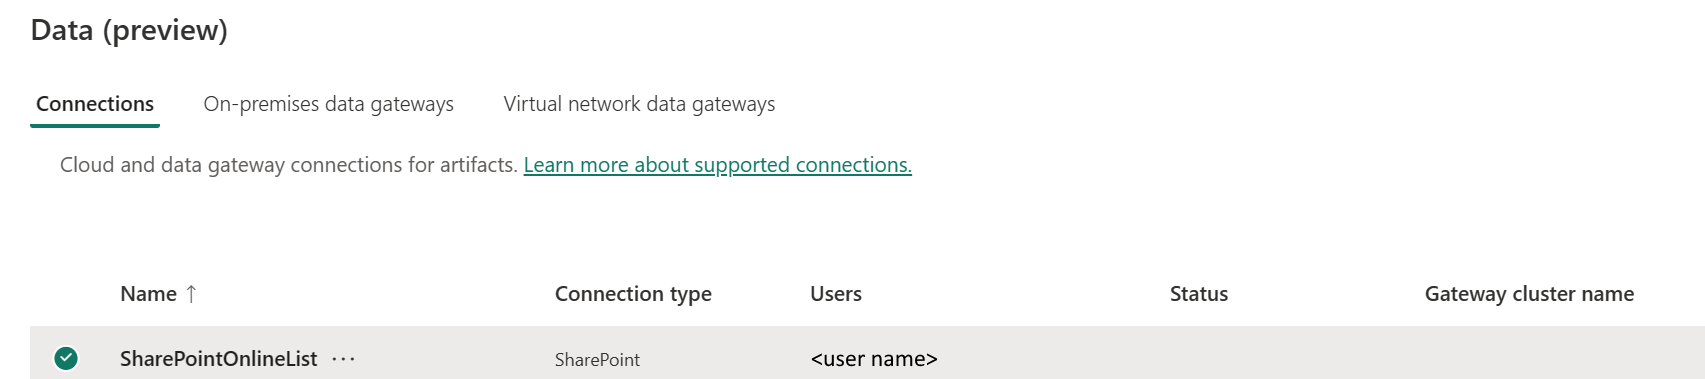Click the Status column header
Image resolution: width=1705 pixels, height=379 pixels.
click(1199, 294)
